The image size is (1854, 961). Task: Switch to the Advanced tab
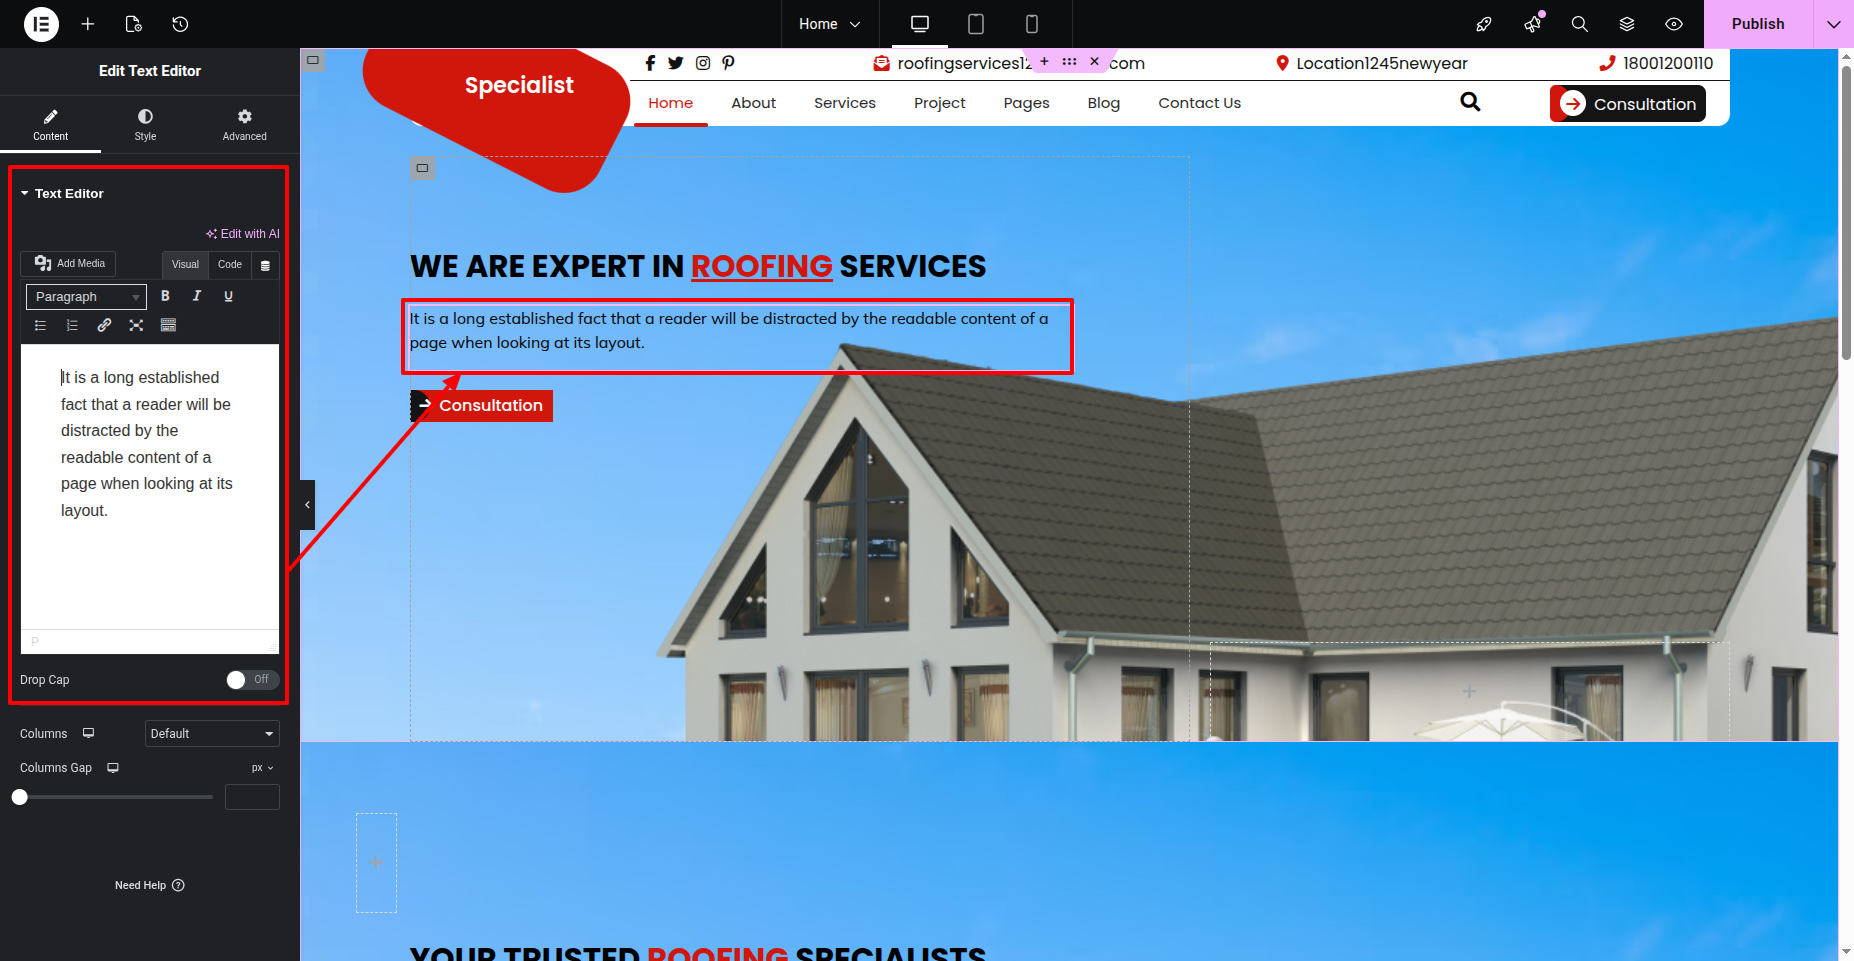tap(244, 125)
